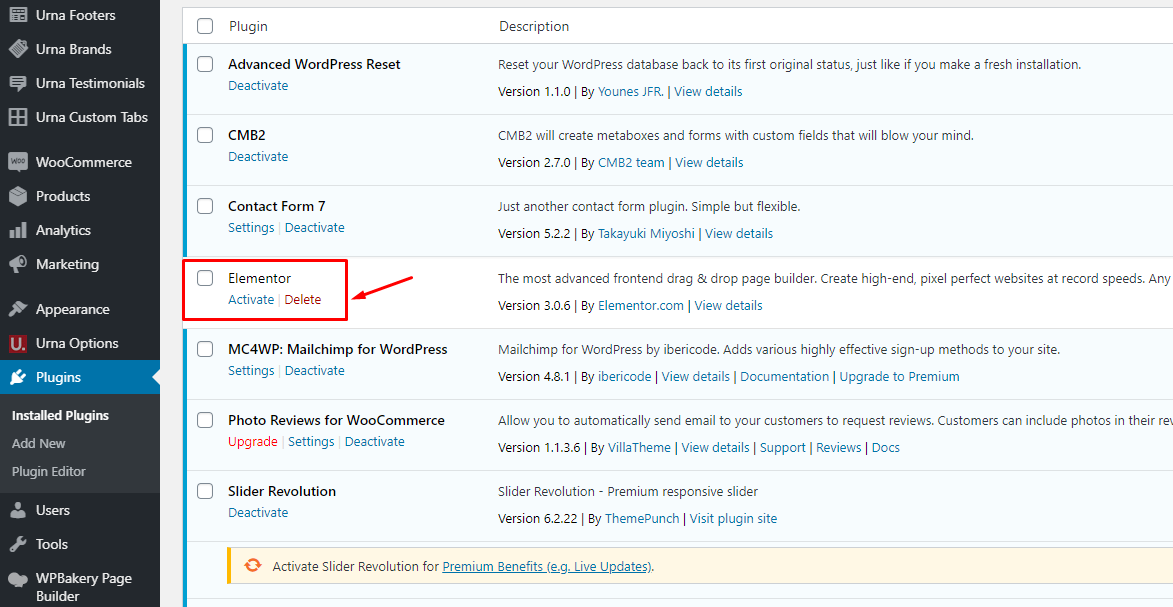Click the Marketing megaphone icon
1173x607 pixels.
coord(18,264)
